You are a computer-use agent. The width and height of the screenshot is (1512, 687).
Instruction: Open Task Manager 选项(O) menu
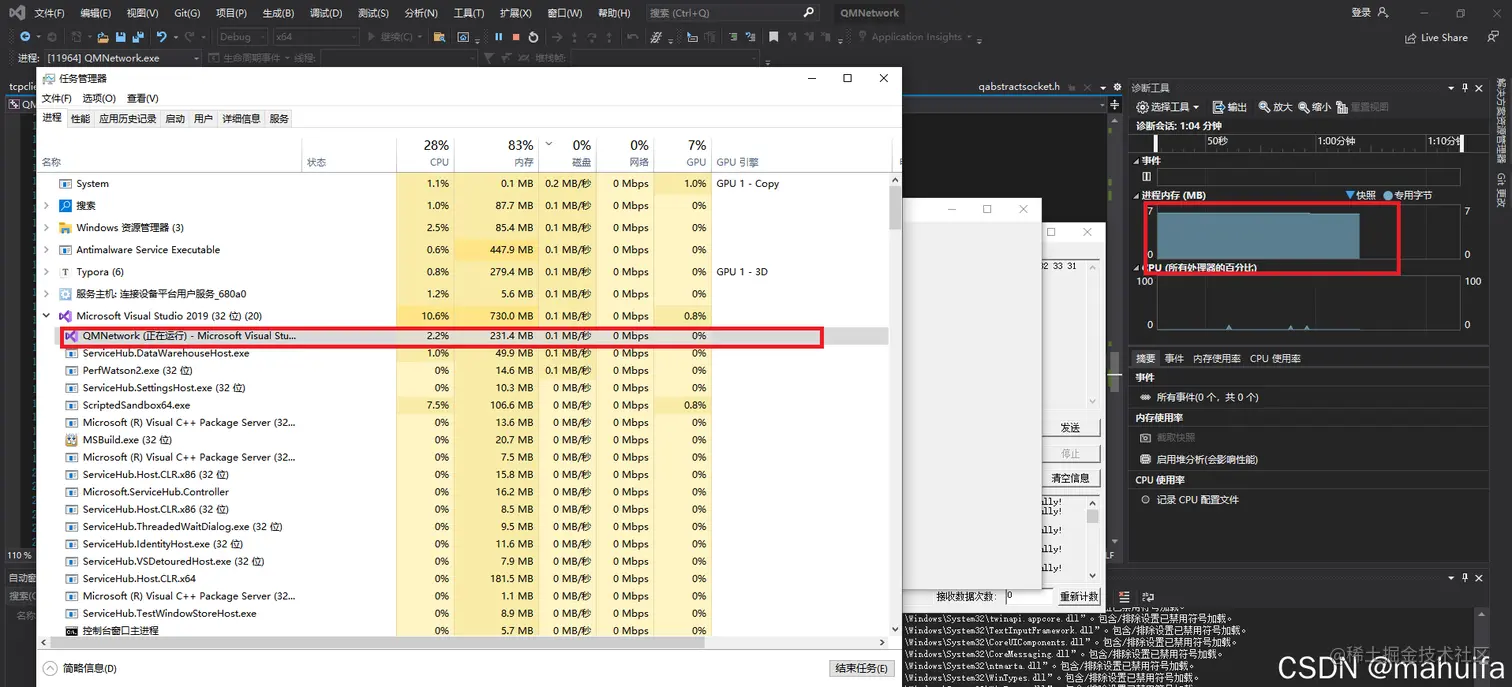click(x=99, y=98)
